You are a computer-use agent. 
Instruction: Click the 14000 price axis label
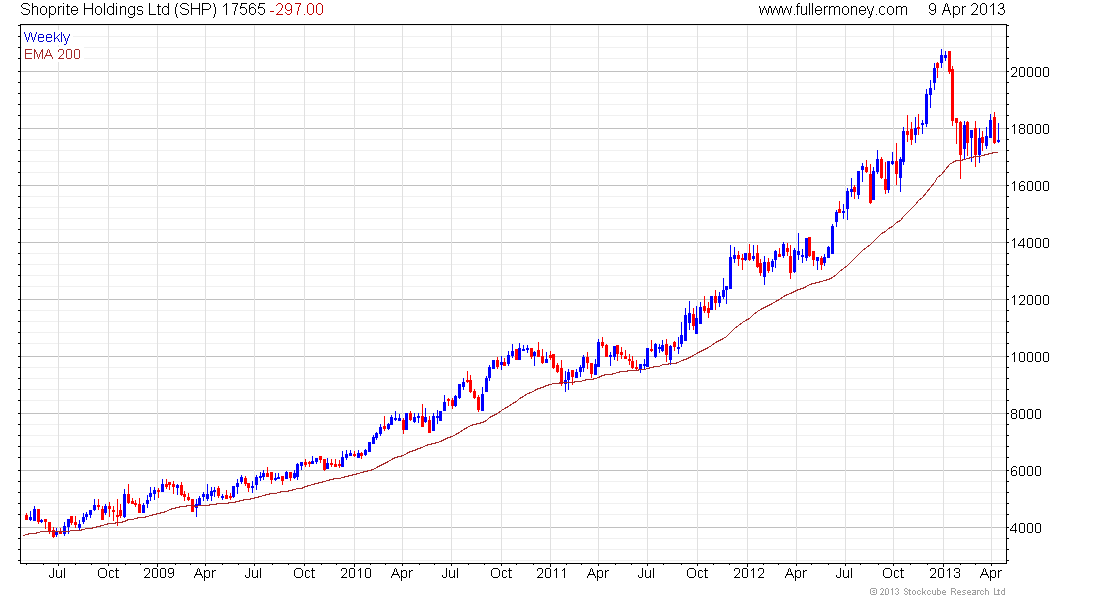click(x=1030, y=244)
